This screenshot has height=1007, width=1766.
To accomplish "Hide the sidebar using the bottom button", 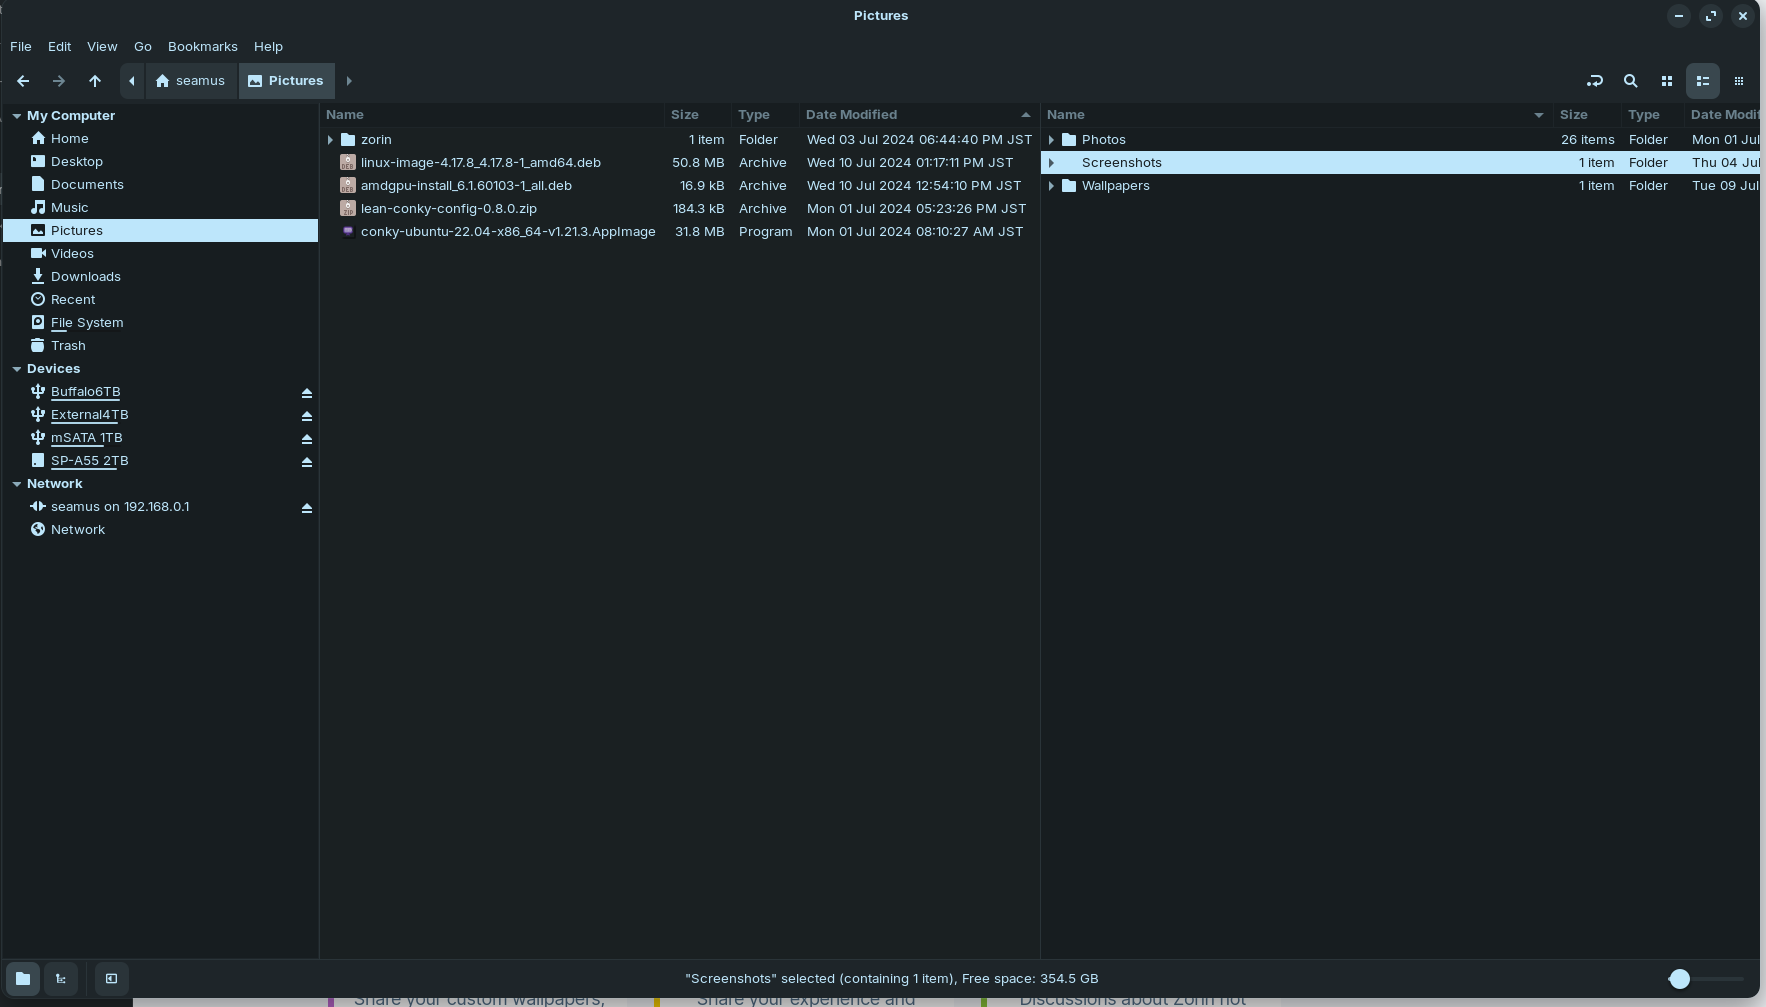I will (x=111, y=978).
